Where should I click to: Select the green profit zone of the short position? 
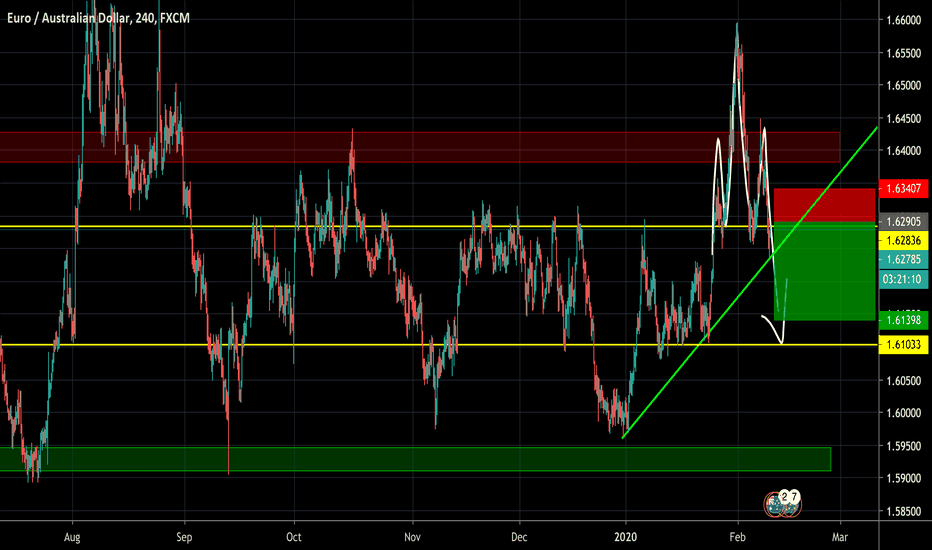[x=824, y=271]
